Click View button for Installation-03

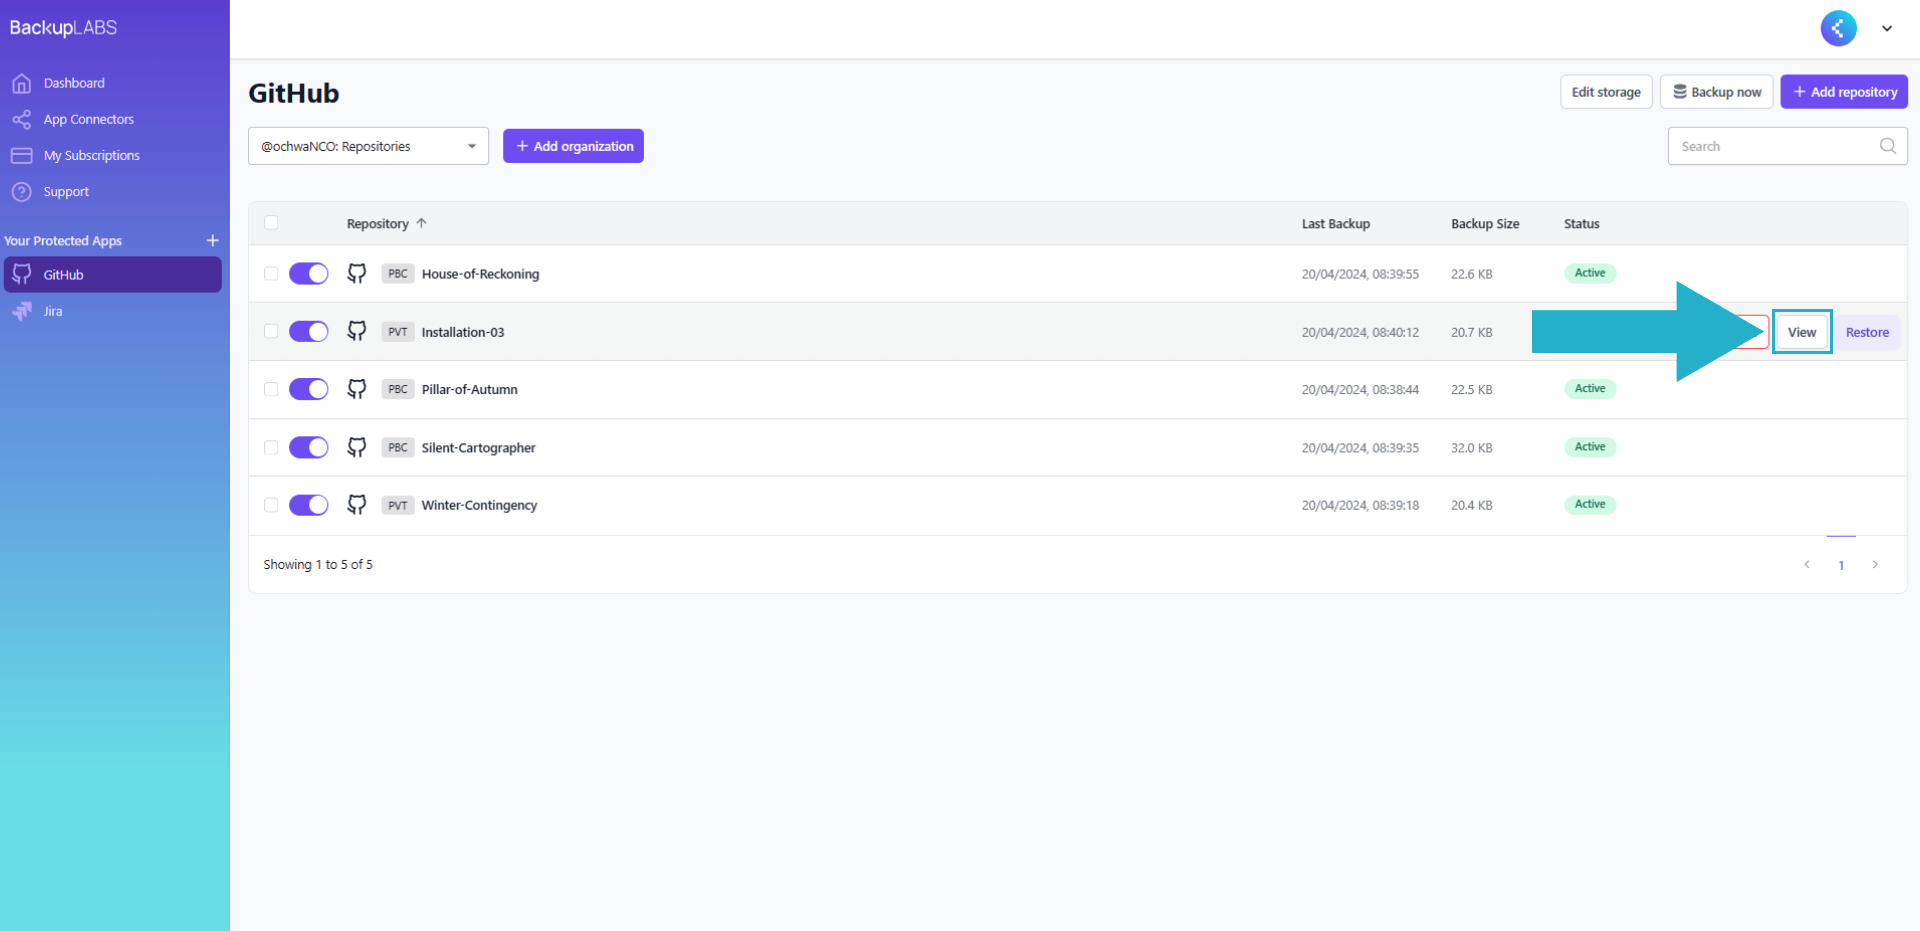point(1802,332)
